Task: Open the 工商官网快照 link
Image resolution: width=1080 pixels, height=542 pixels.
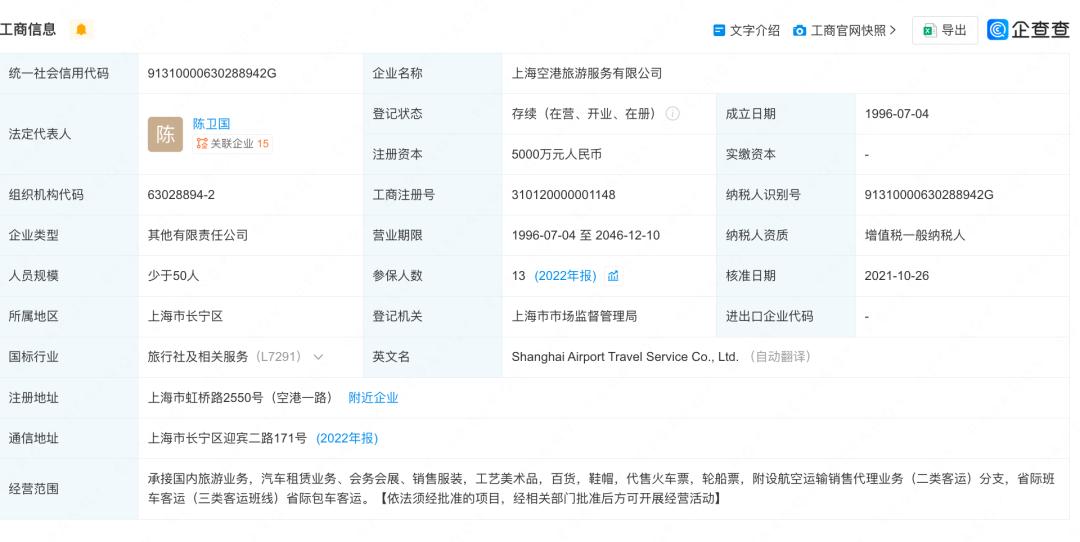Action: [x=849, y=30]
